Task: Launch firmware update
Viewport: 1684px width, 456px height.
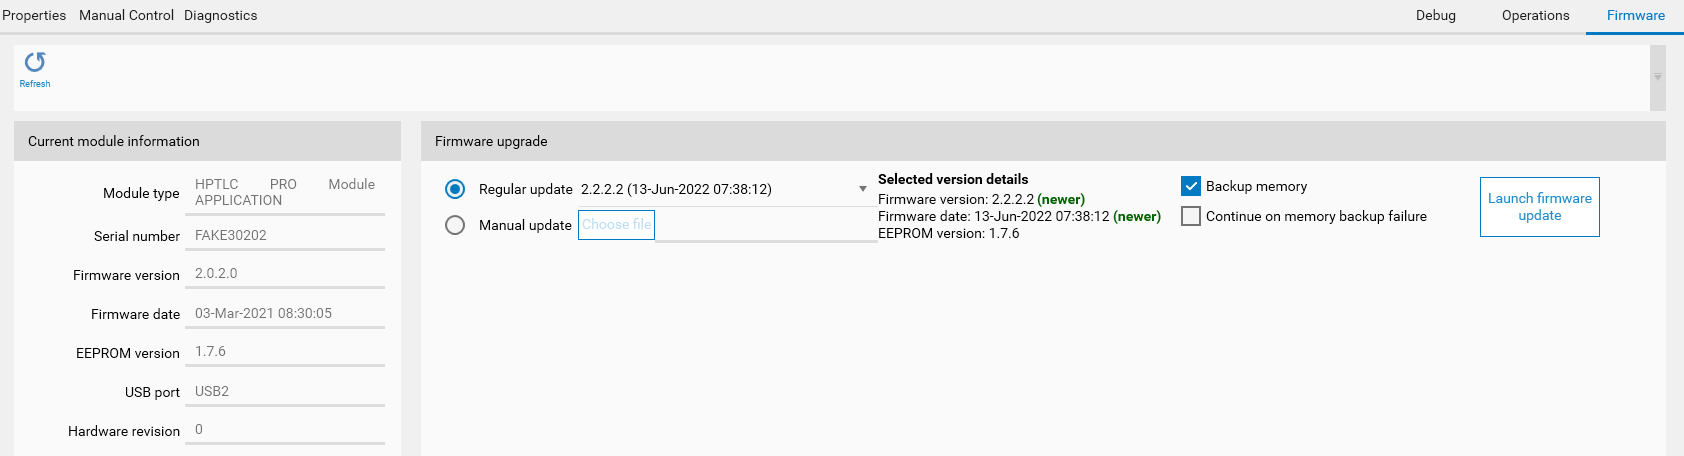Action: [1539, 207]
